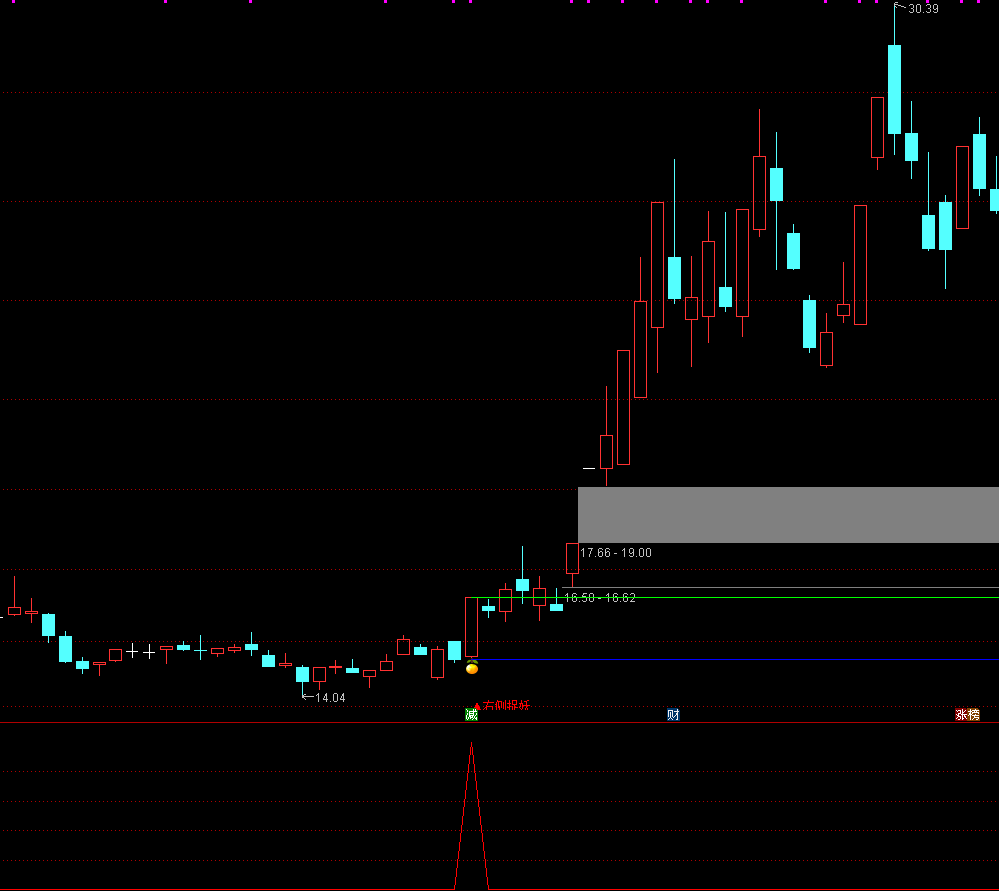Select the red signal text beside 减
999x891 pixels.
506,706
